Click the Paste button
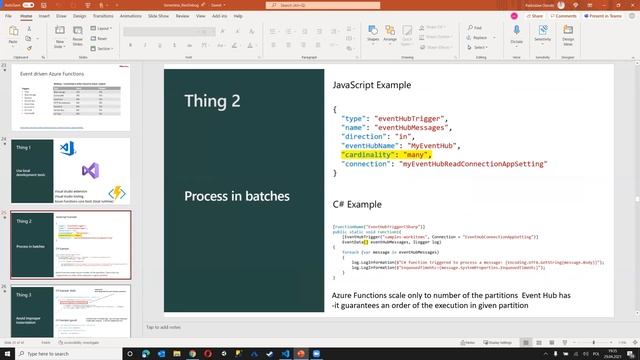The width and height of the screenshot is (640, 360). click(x=13, y=36)
